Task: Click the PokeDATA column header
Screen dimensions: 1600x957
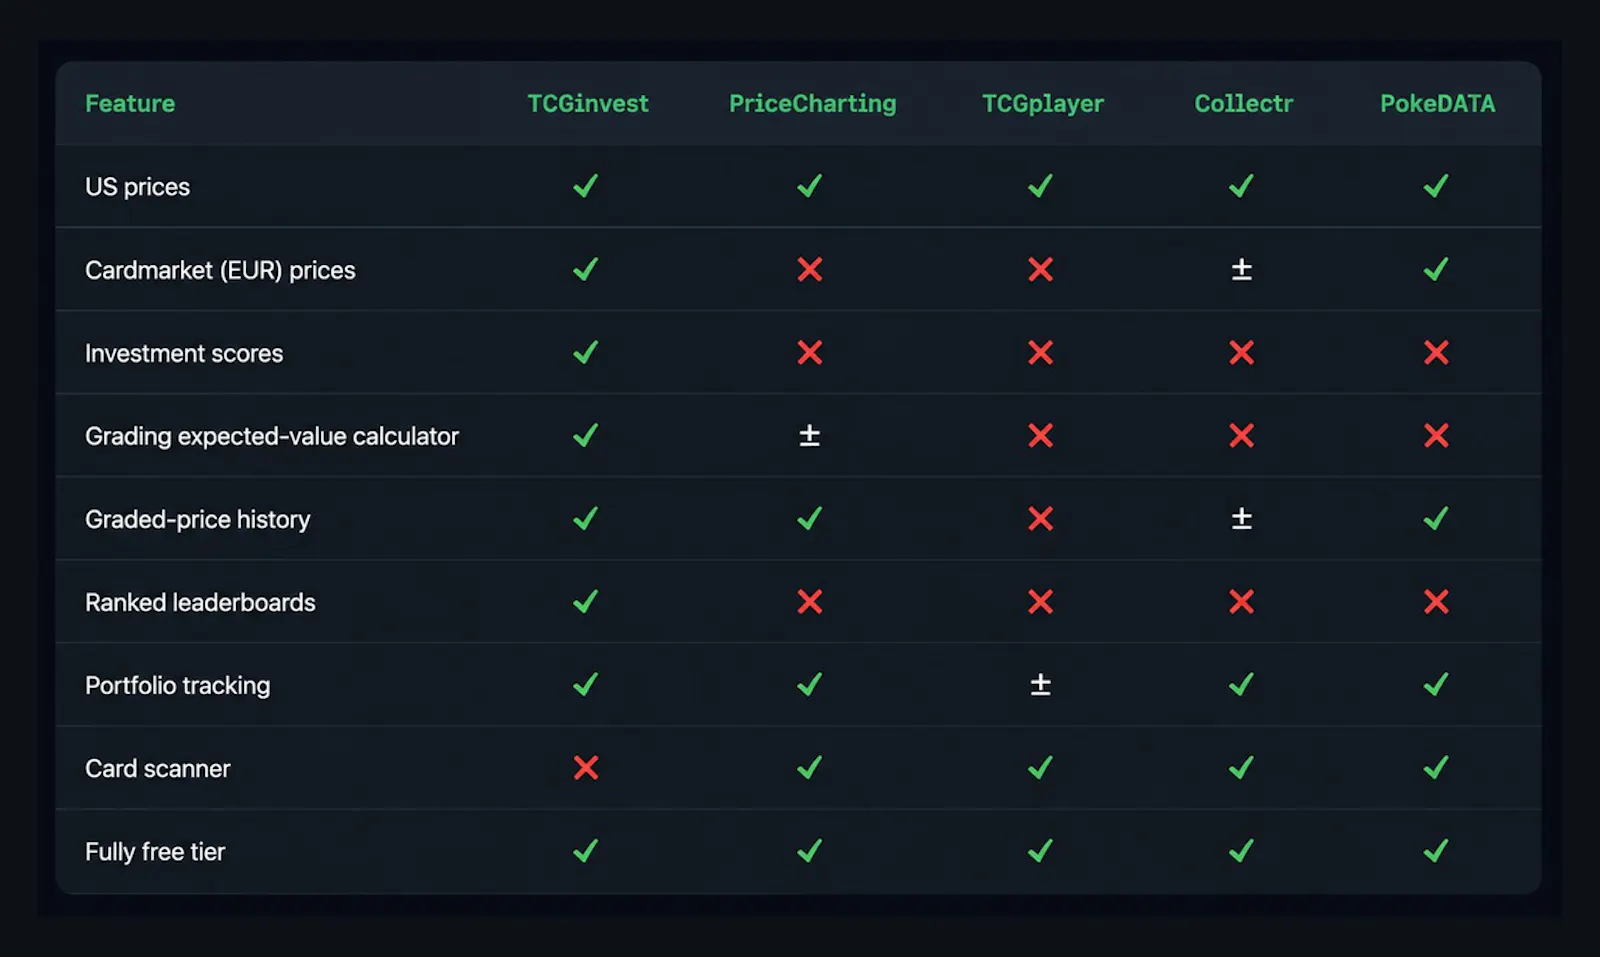Action: click(x=1437, y=104)
